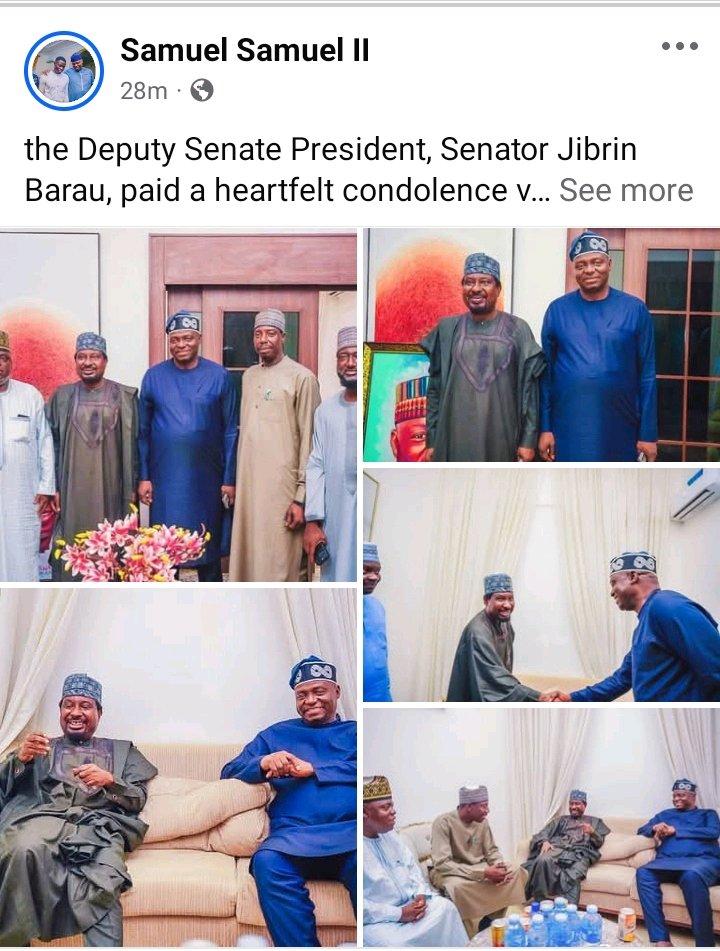Tap the blue story ring around the avatar
The width and height of the screenshot is (720, 951).
(x=64, y=71)
